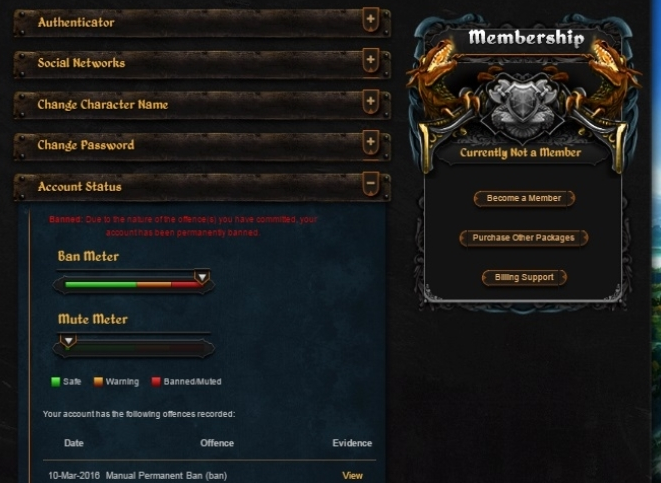Screen dimensions: 661x483
Task: Open the Social Networks header bar
Action: pyautogui.click(x=202, y=63)
